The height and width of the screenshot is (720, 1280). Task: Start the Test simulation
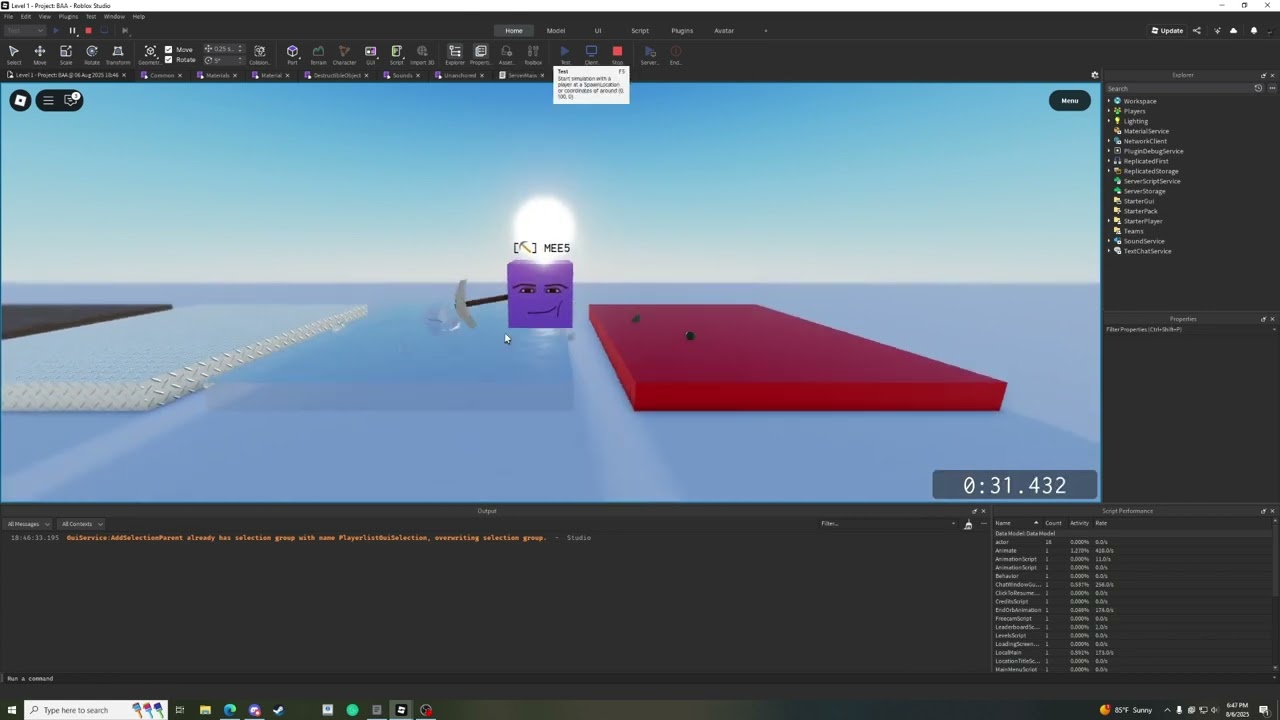pos(565,54)
